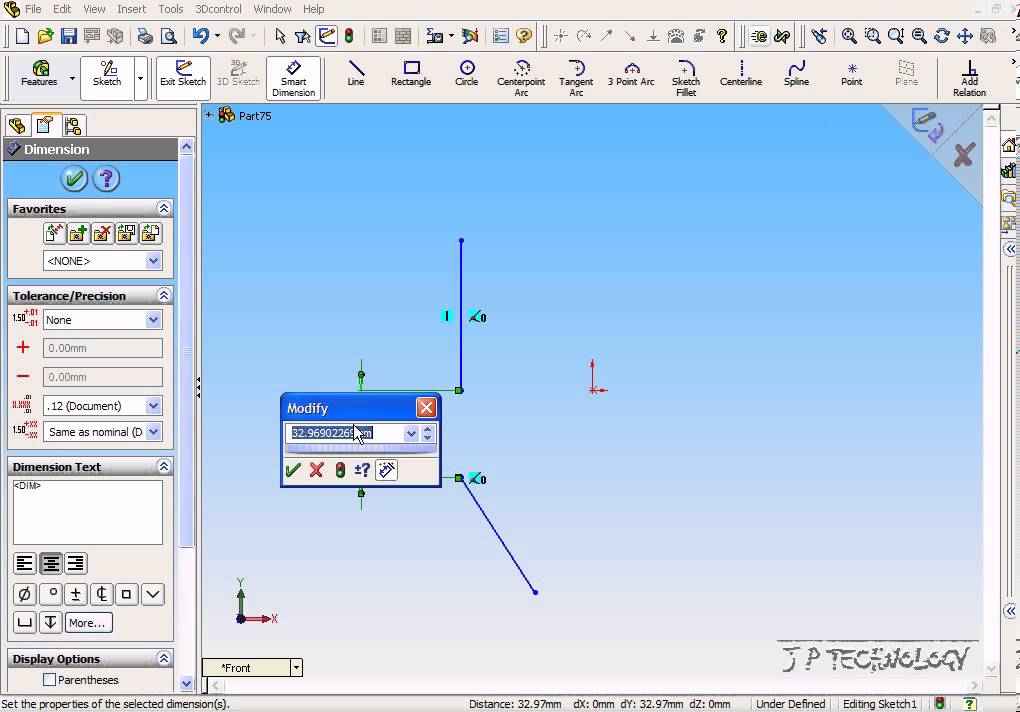
Task: Select the Circle sketch tool
Action: tap(466, 73)
